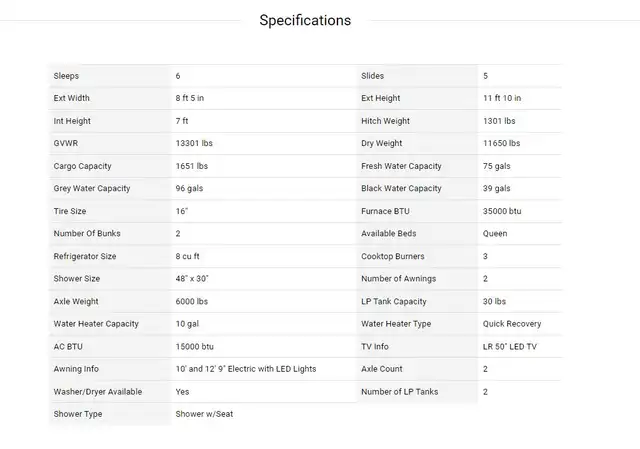The image size is (640, 449).
Task: Click the Cargo Capacity label
Action: coord(82,166)
